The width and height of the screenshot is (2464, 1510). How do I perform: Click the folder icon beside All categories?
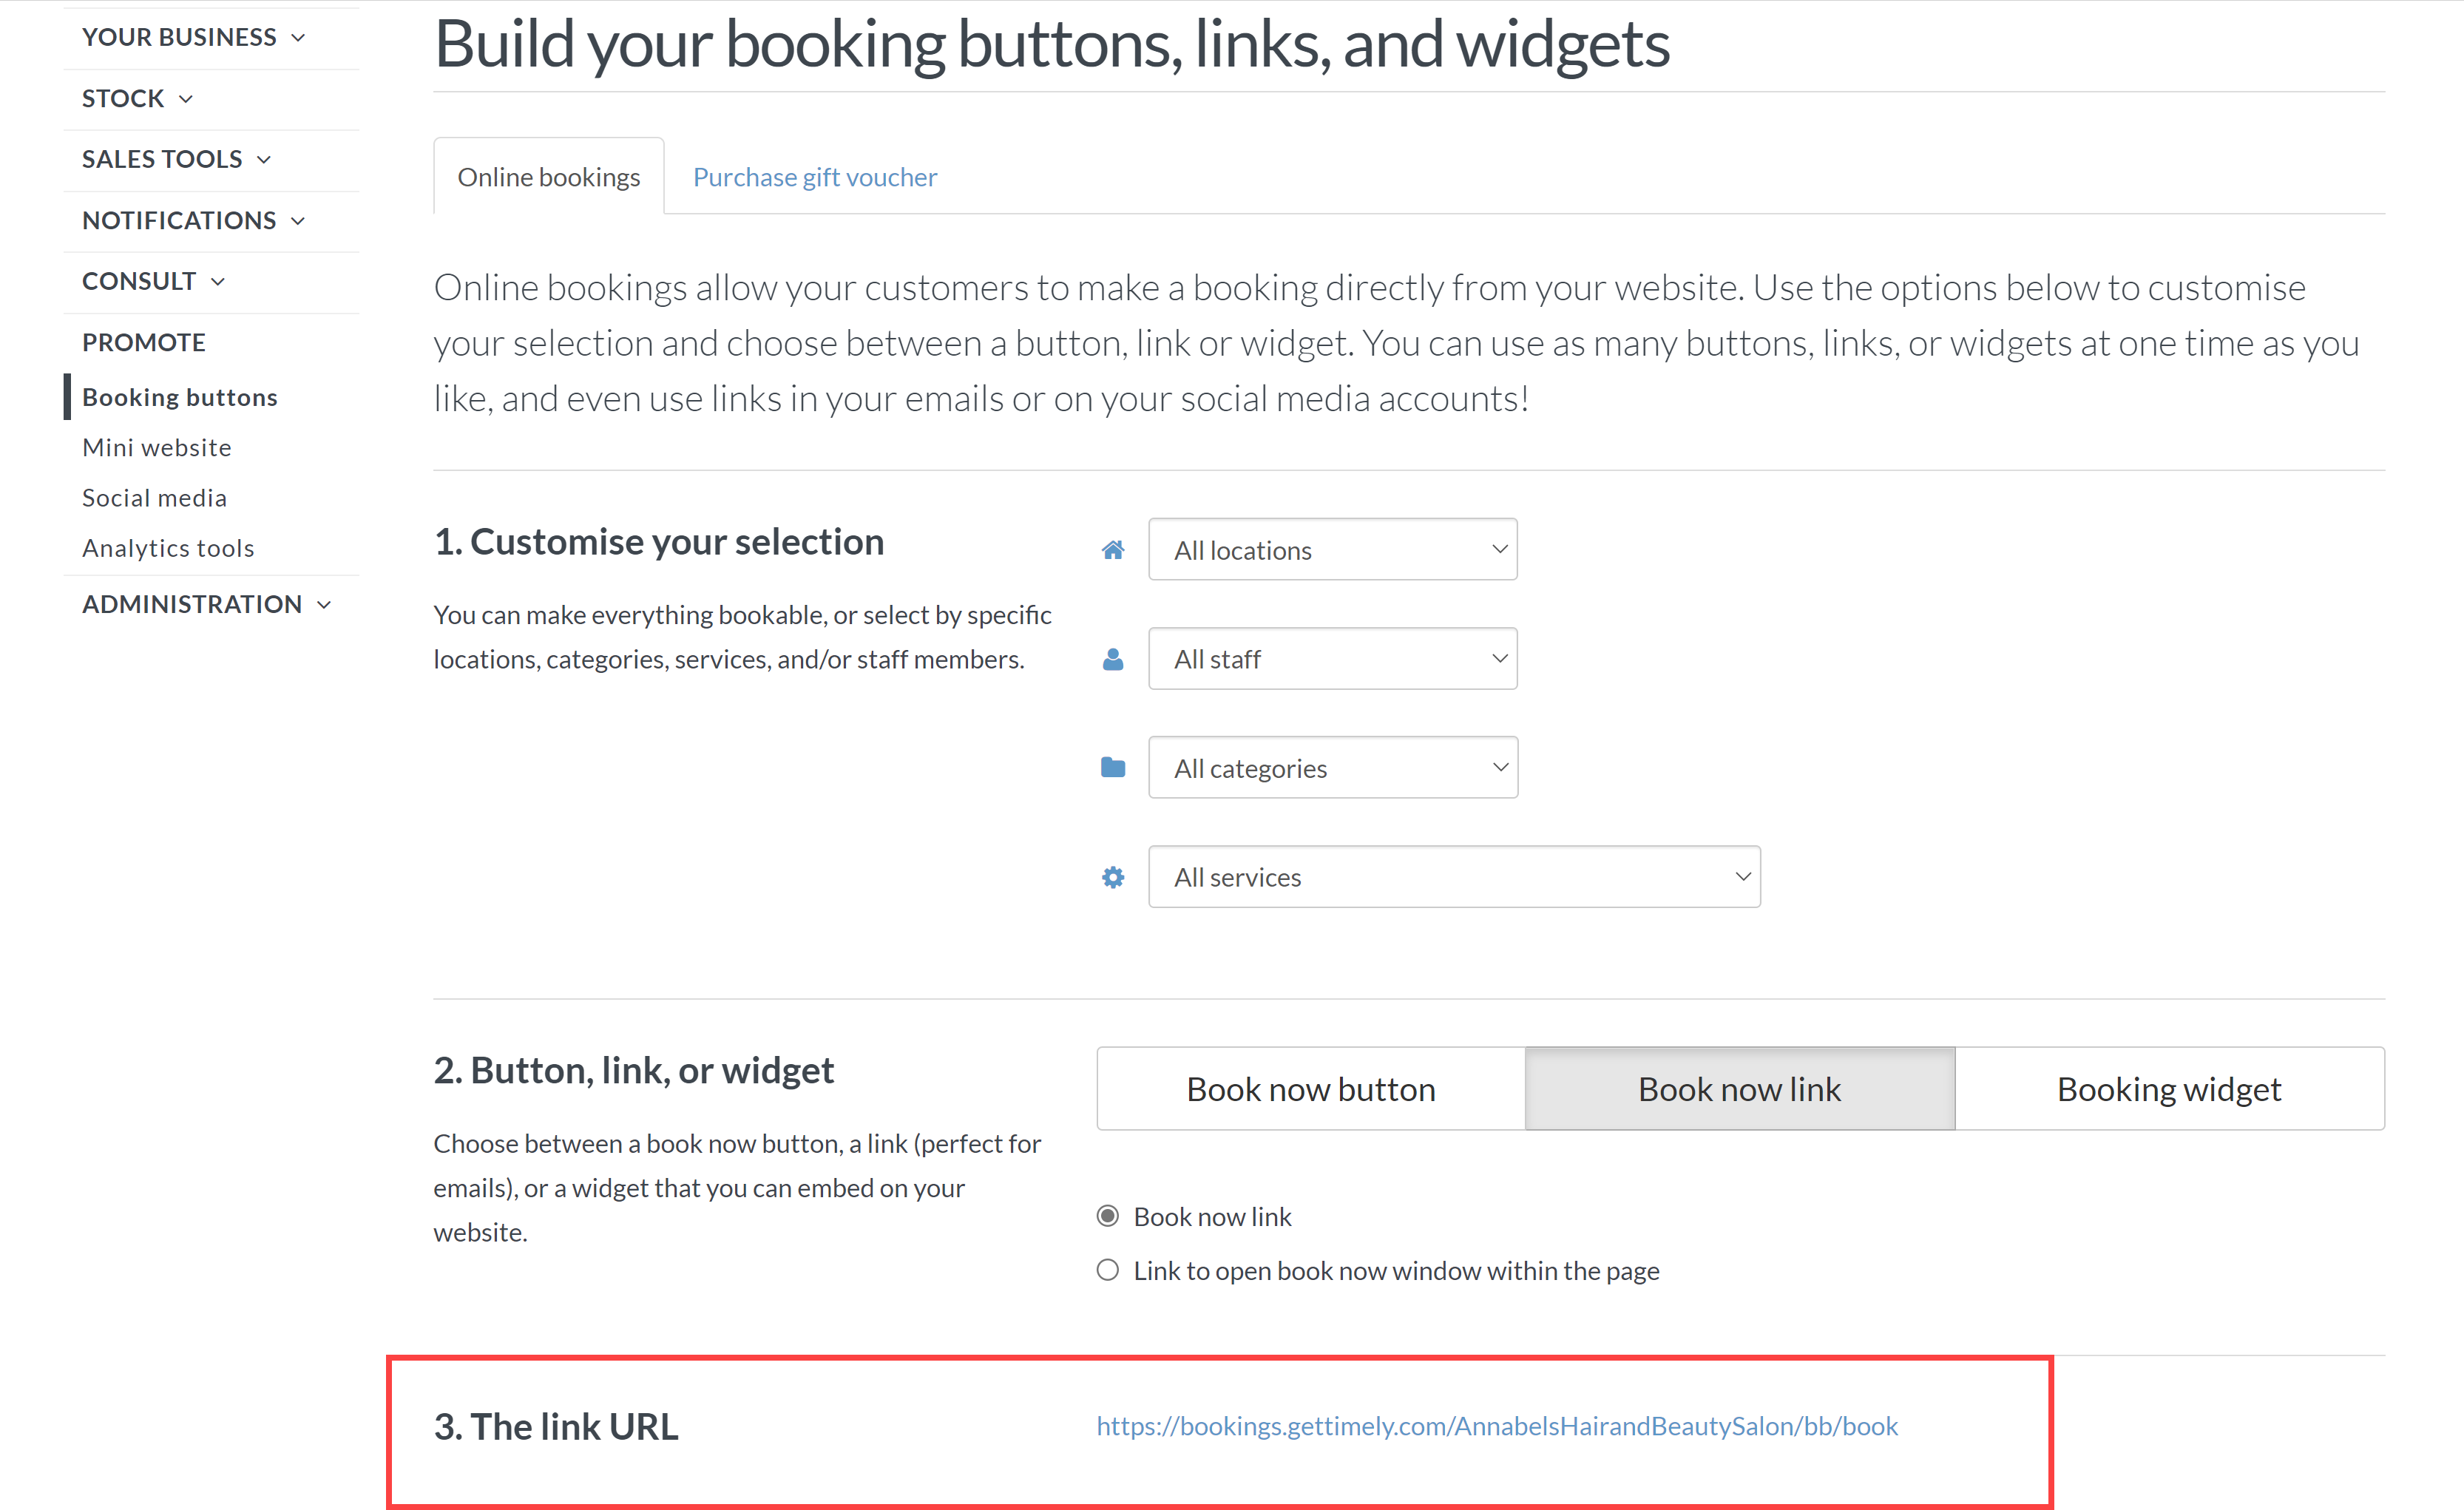[1113, 767]
